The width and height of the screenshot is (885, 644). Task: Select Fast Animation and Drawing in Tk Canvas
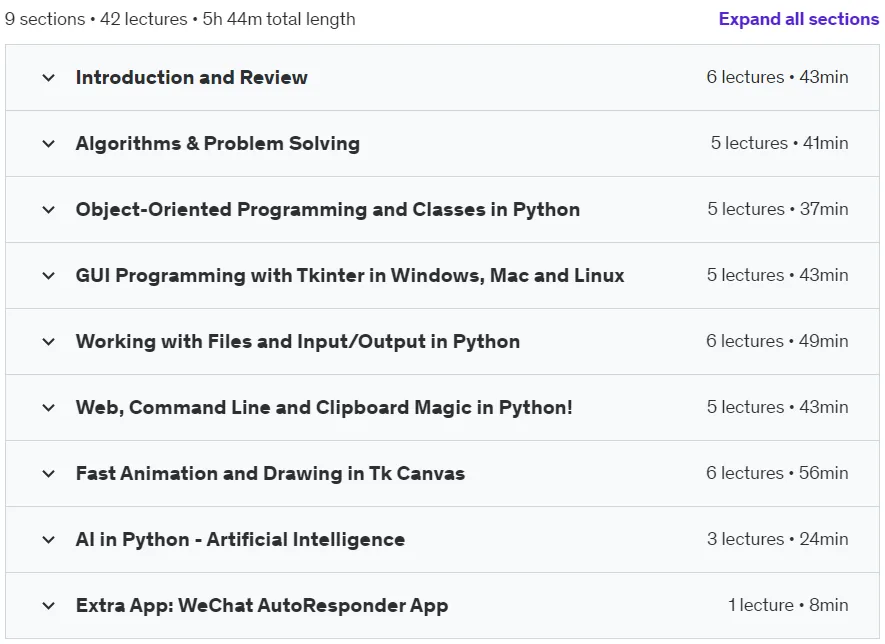pos(270,474)
